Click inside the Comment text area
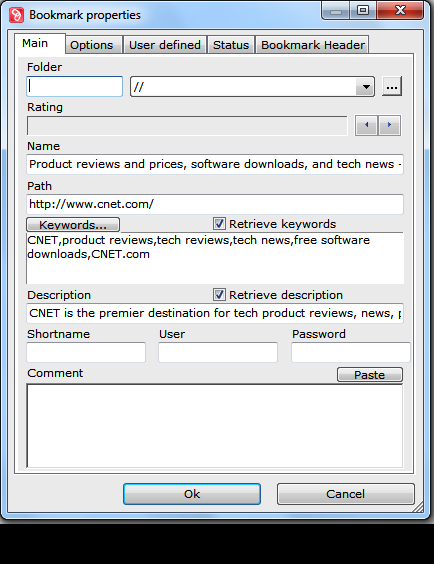This screenshot has height=564, width=434. coord(215,426)
